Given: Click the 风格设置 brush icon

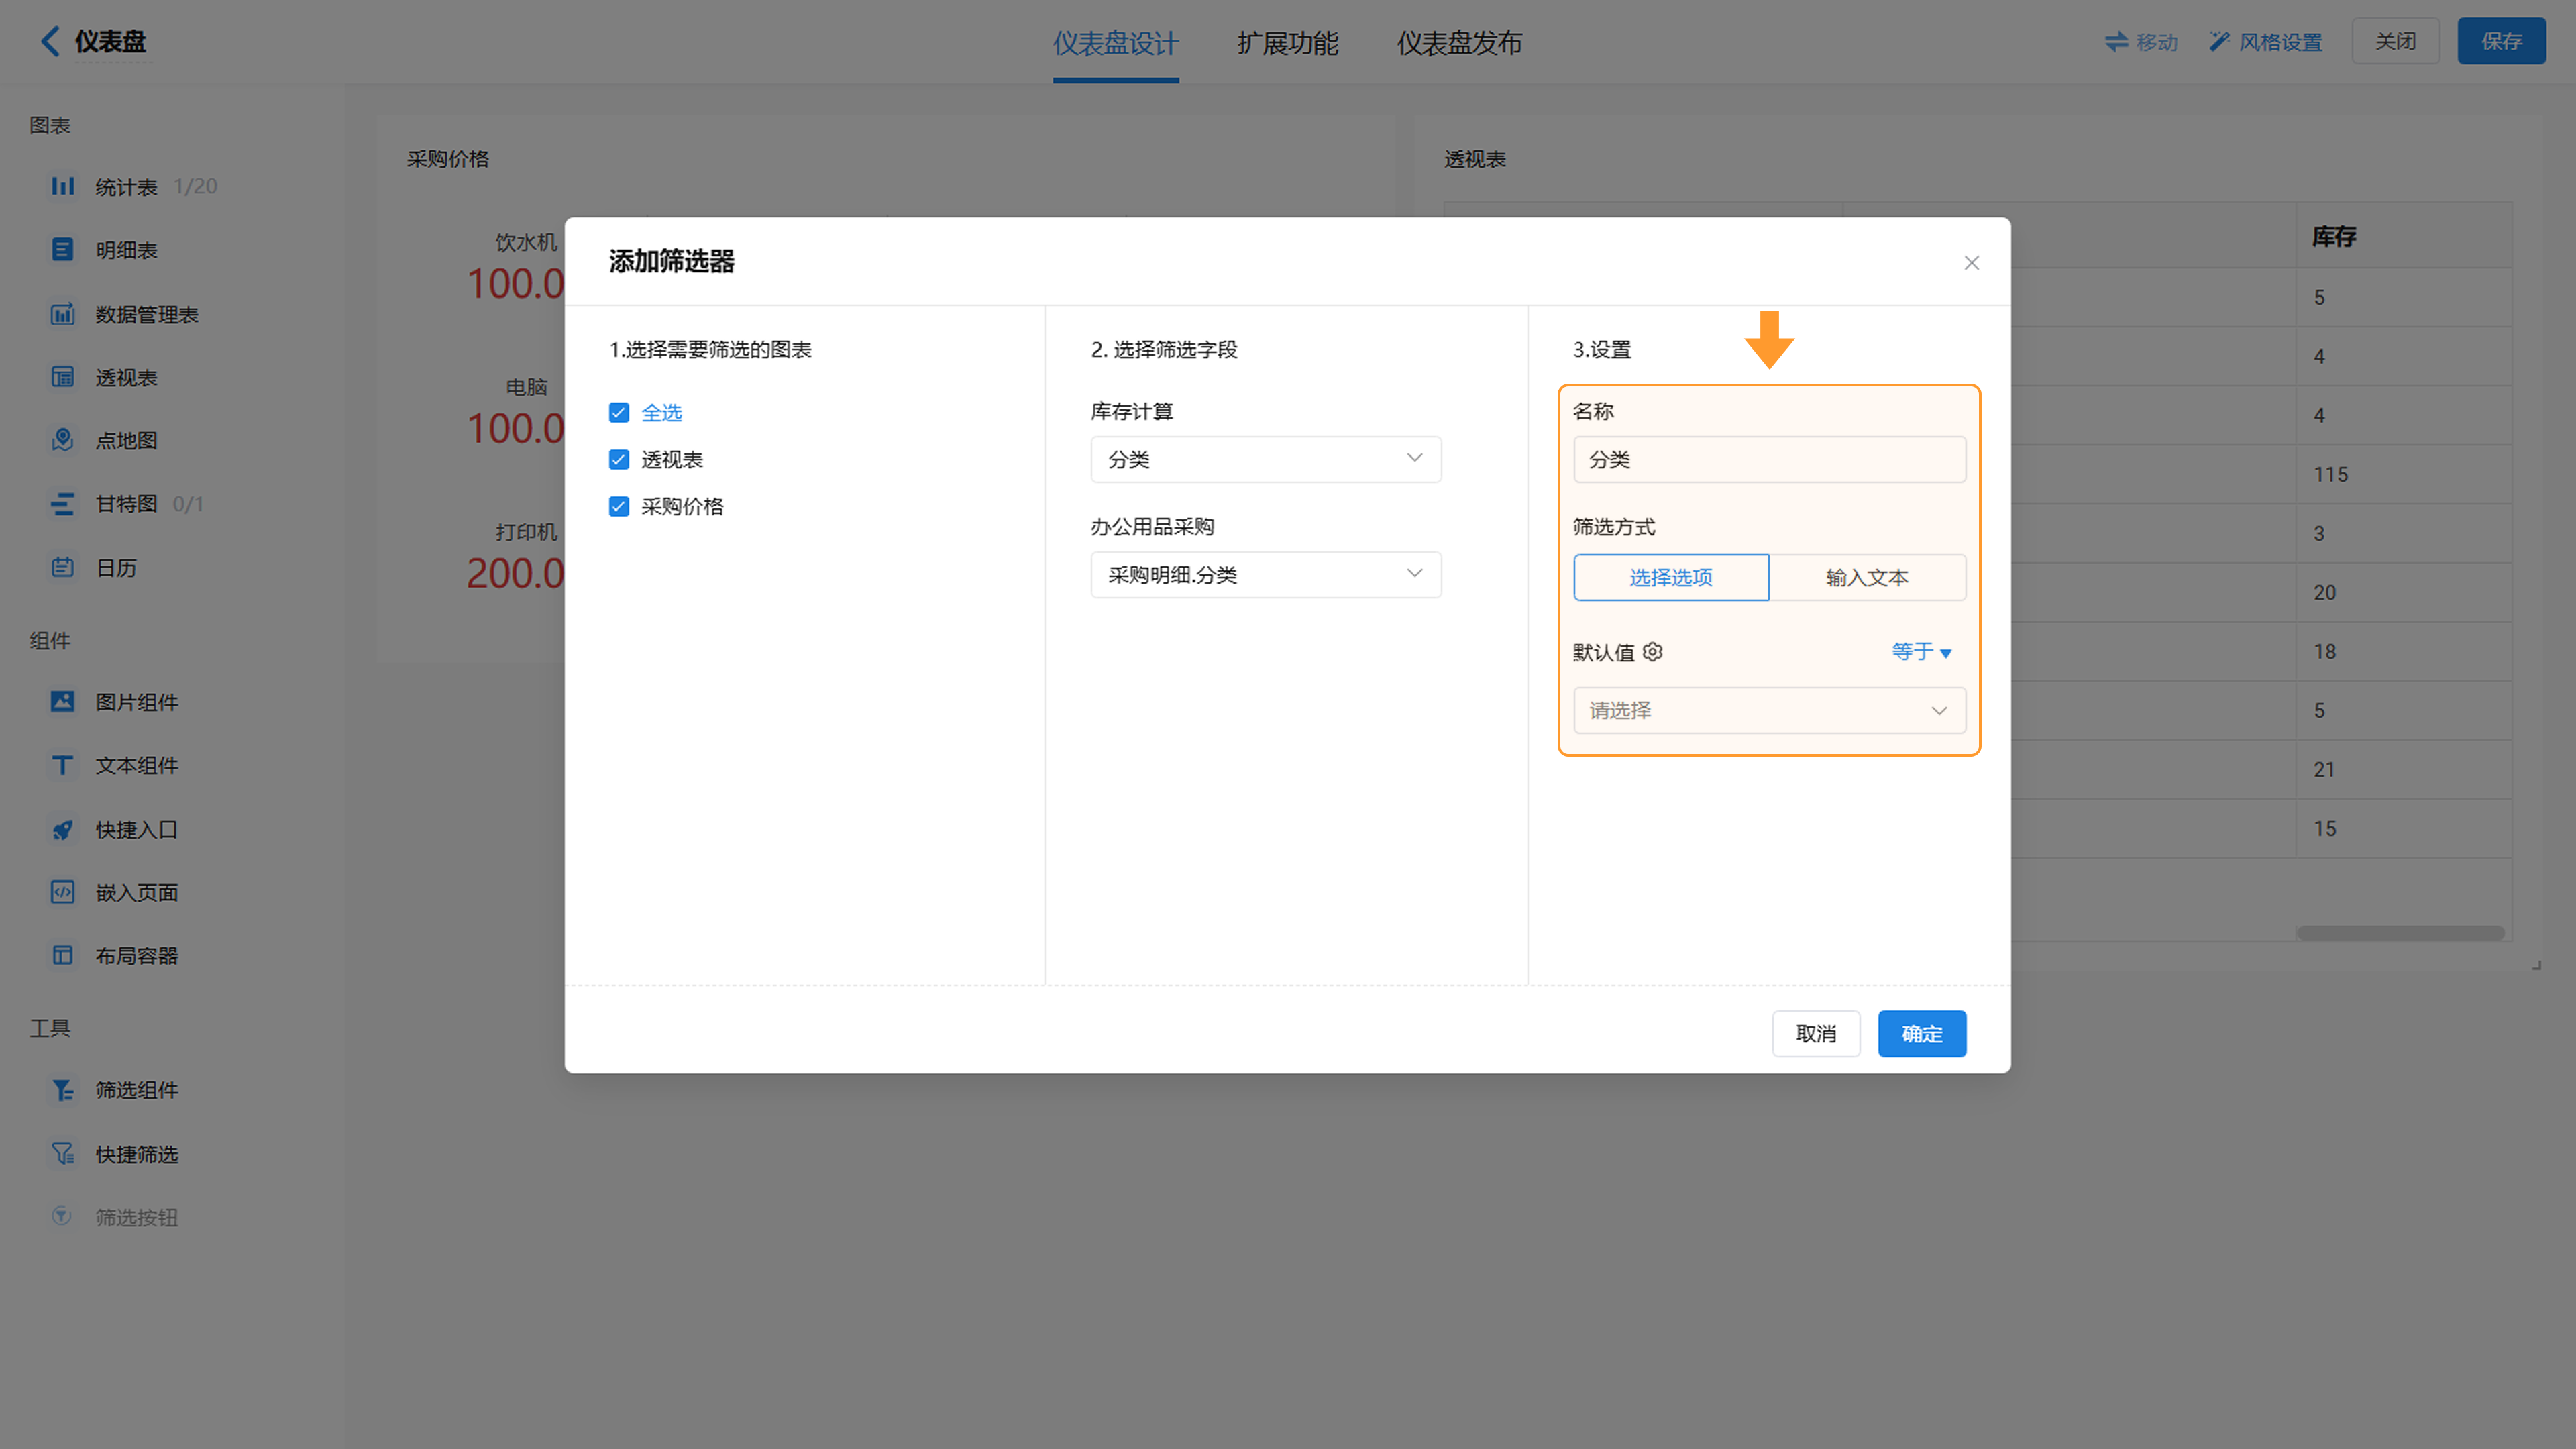Looking at the screenshot, I should (2219, 41).
